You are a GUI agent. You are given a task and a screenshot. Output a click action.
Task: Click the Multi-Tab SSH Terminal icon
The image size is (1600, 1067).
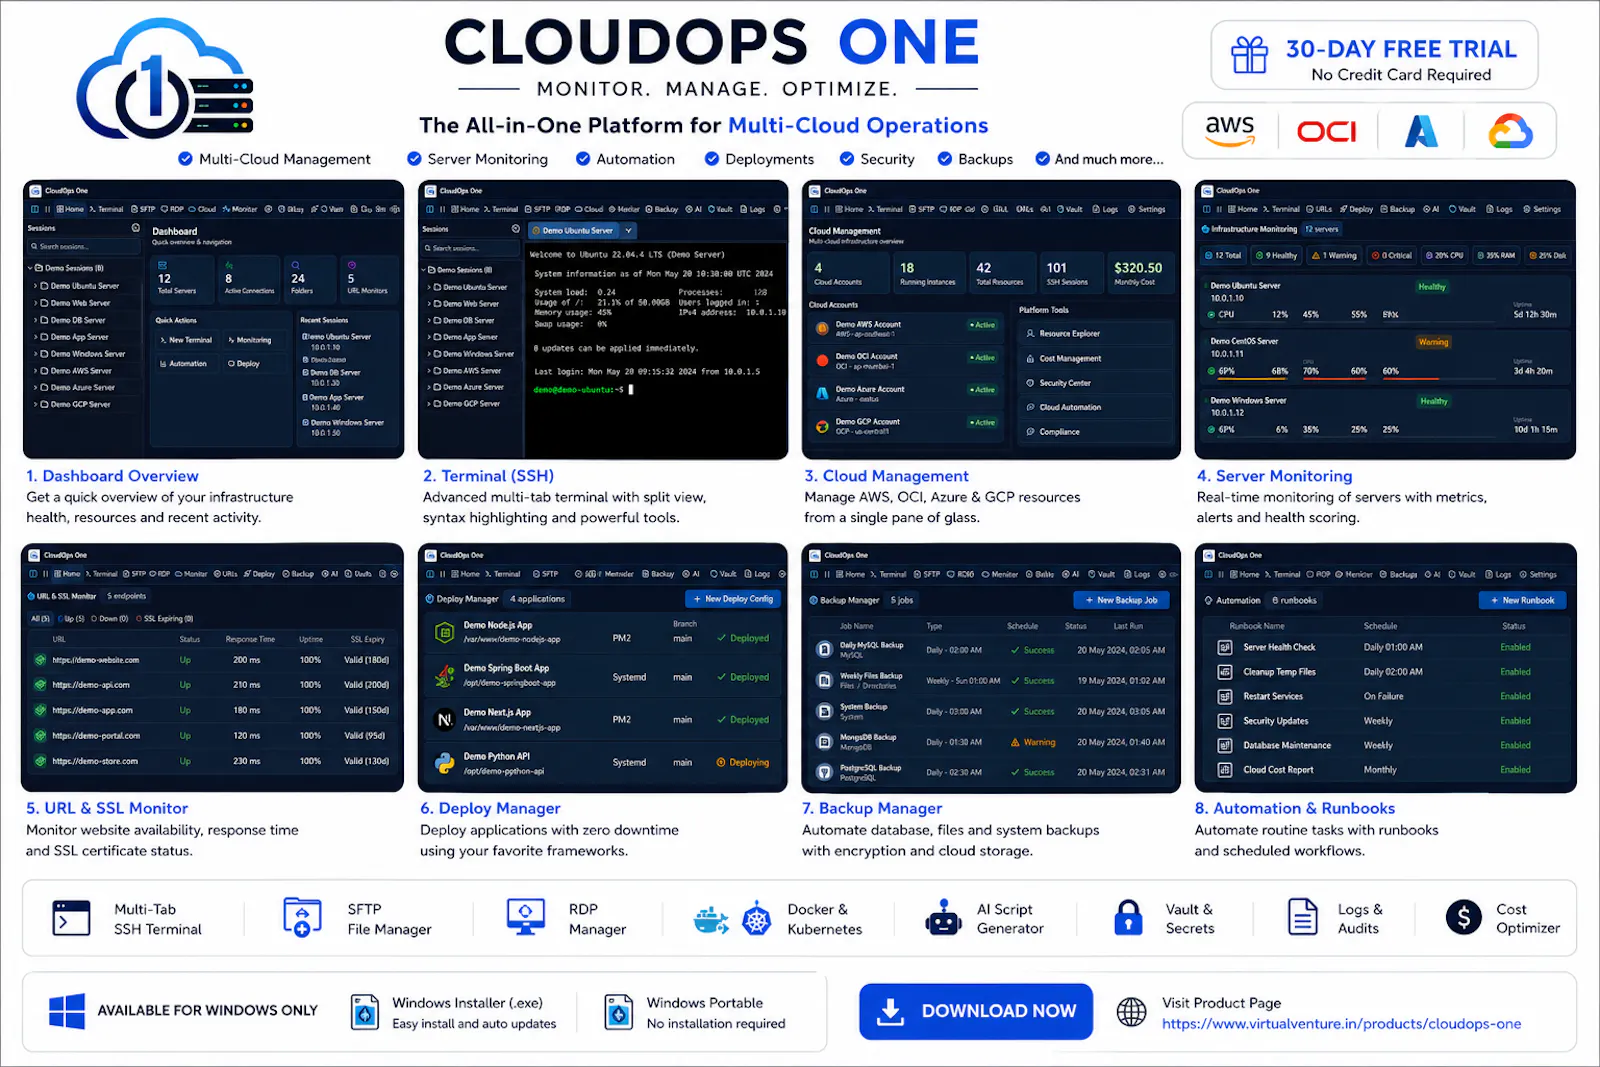pos(70,918)
